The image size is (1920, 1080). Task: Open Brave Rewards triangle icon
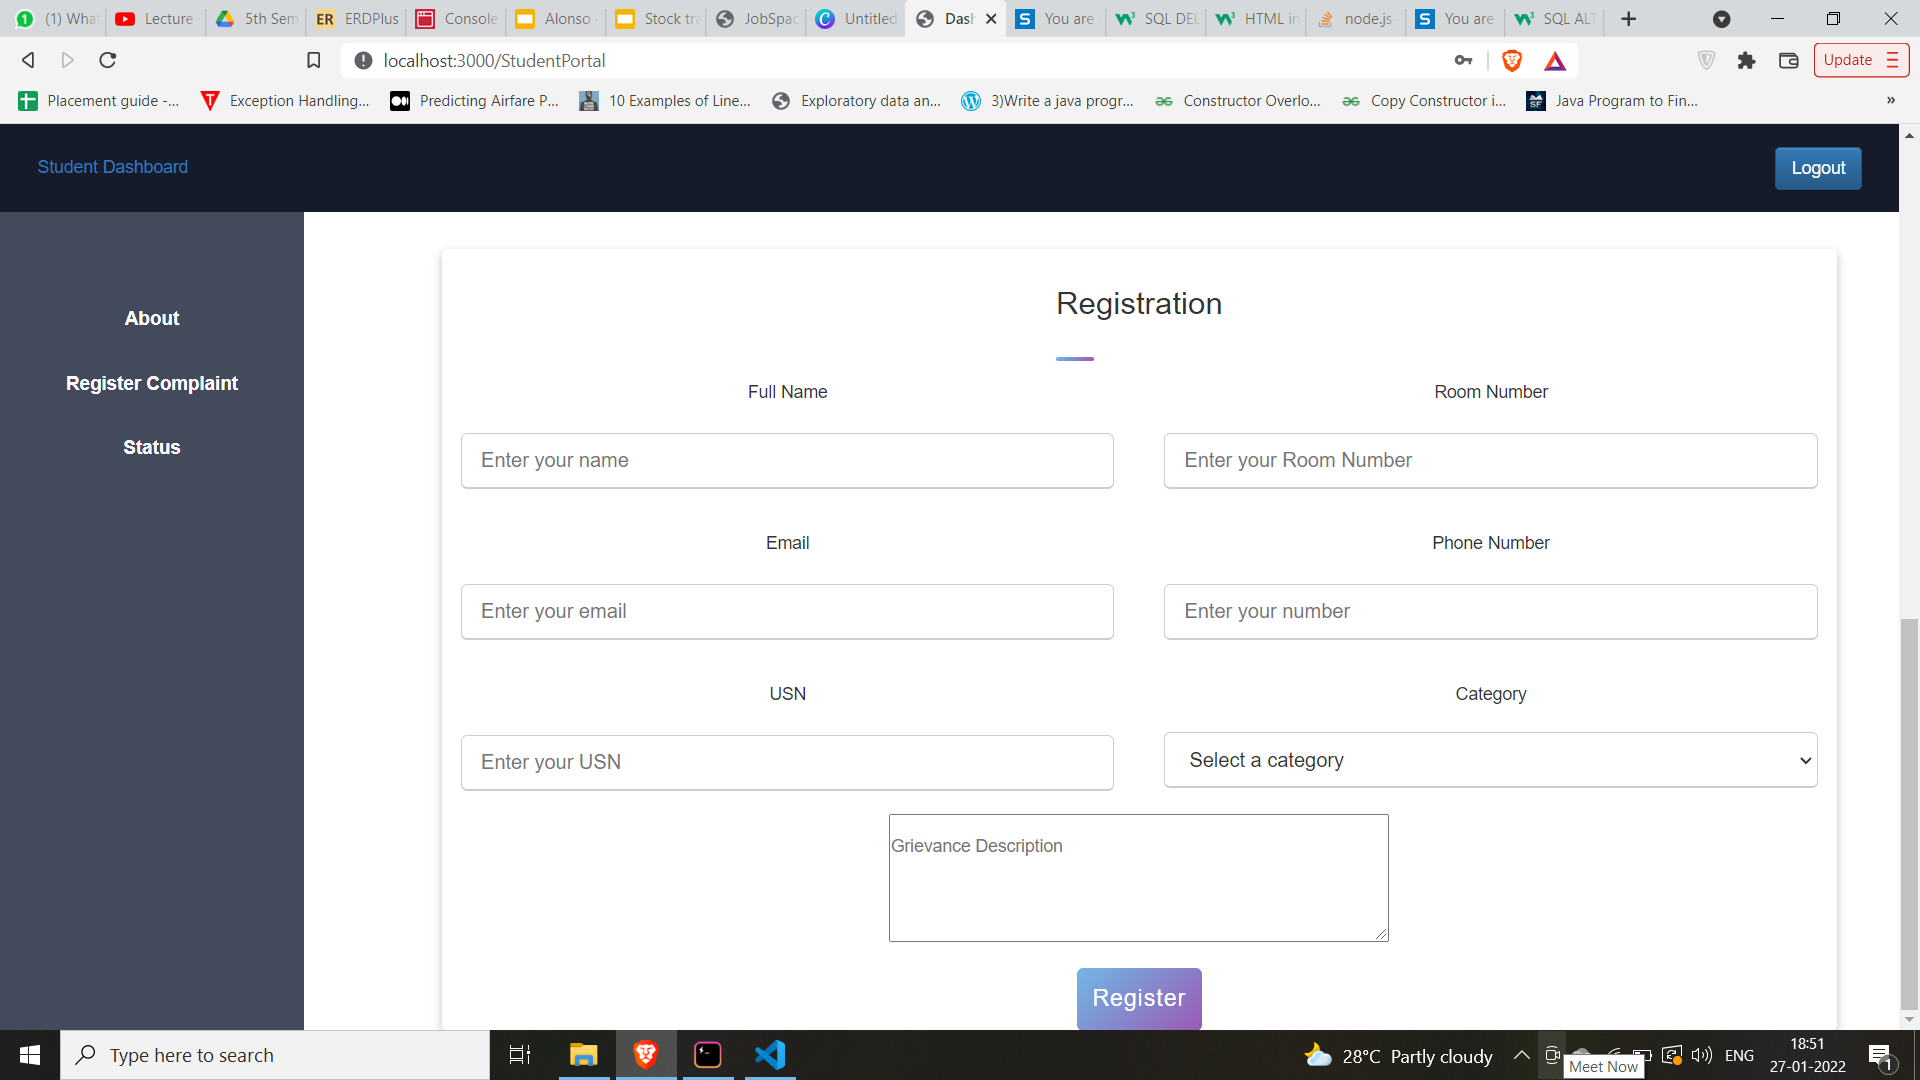point(1554,60)
